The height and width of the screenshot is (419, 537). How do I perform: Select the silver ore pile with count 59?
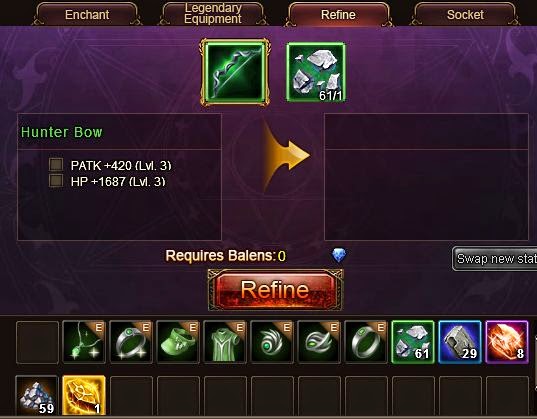(x=37, y=396)
